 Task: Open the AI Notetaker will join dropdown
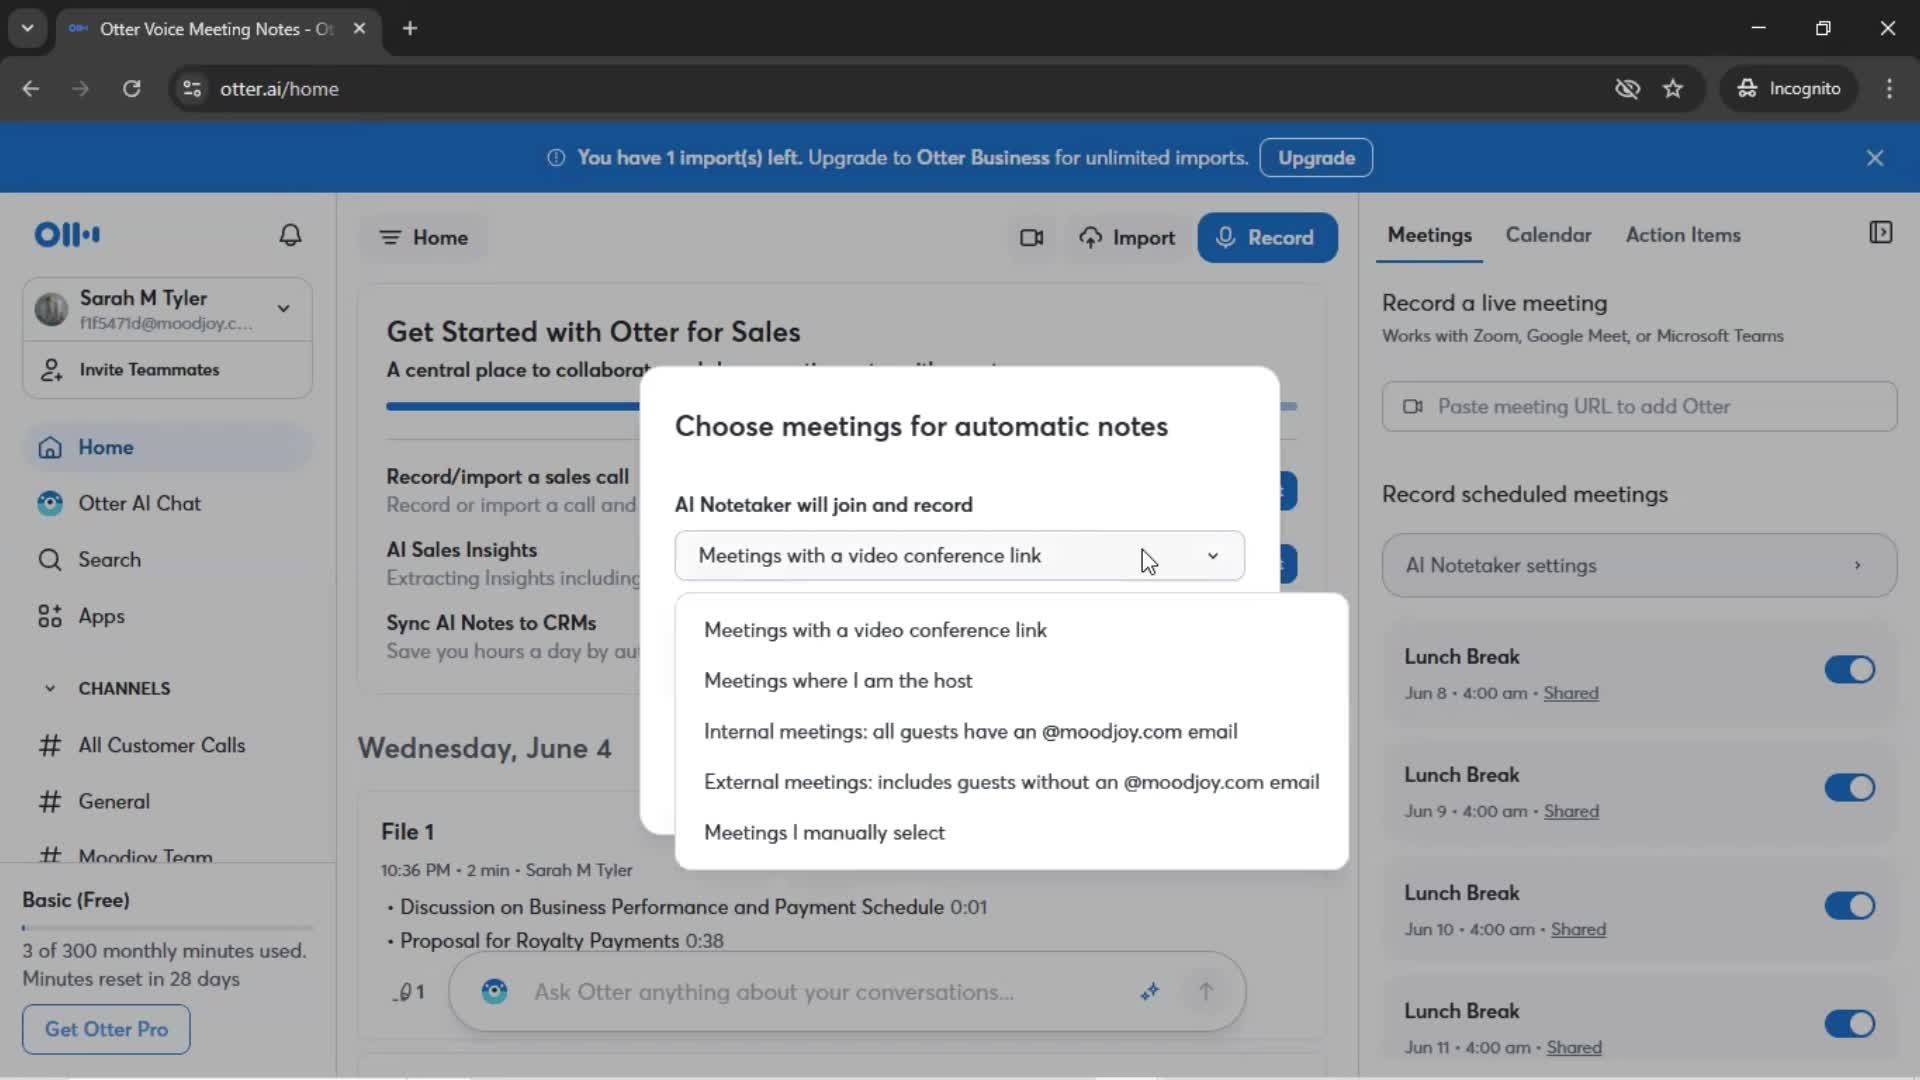pyautogui.click(x=959, y=556)
